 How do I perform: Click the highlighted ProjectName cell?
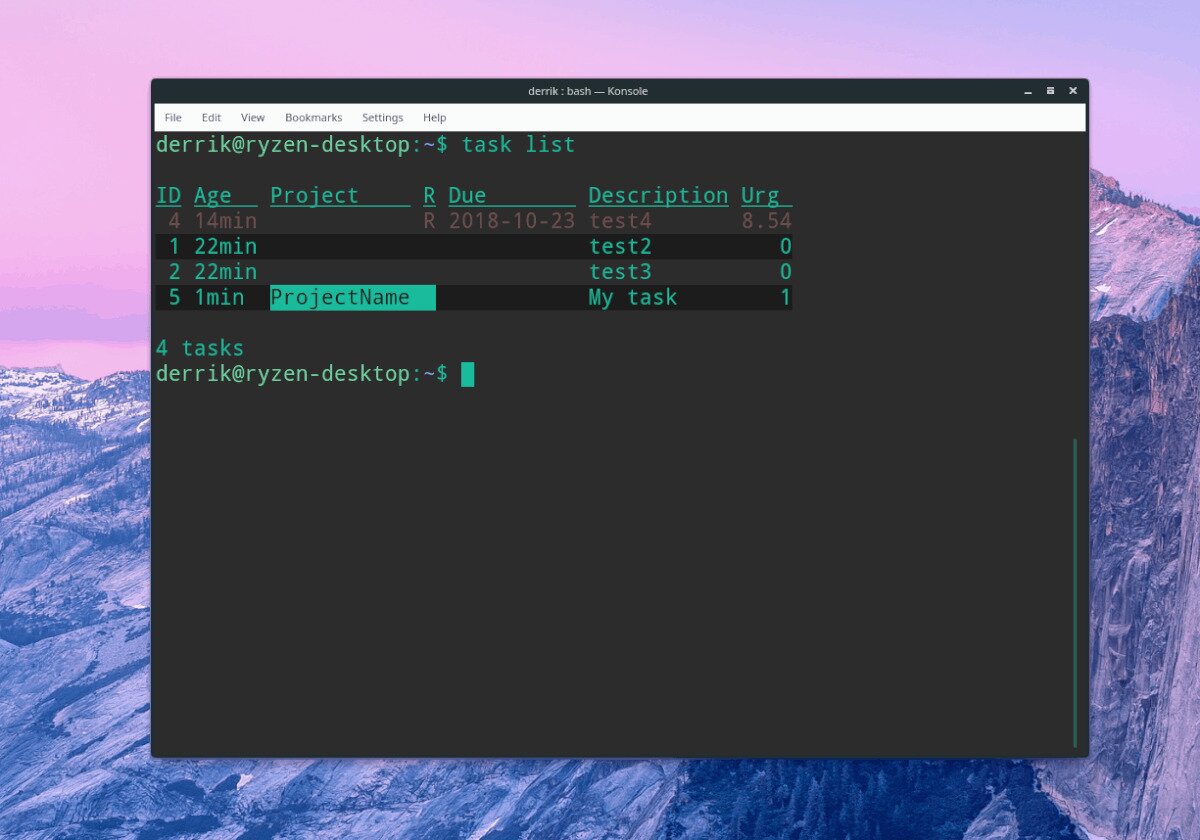click(x=353, y=298)
